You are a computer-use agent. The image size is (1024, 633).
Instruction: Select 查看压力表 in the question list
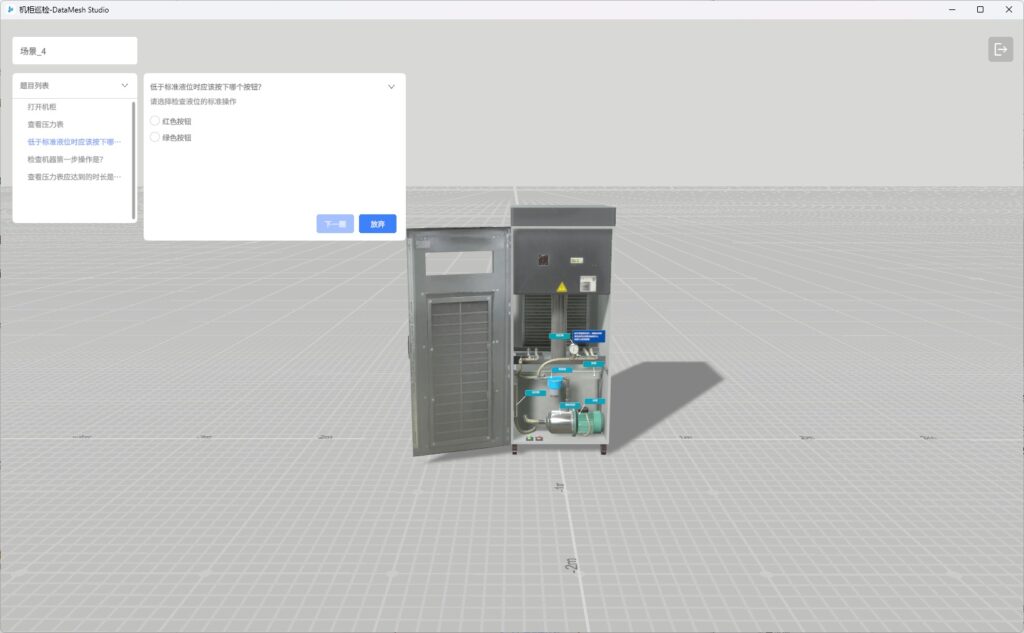(46, 124)
